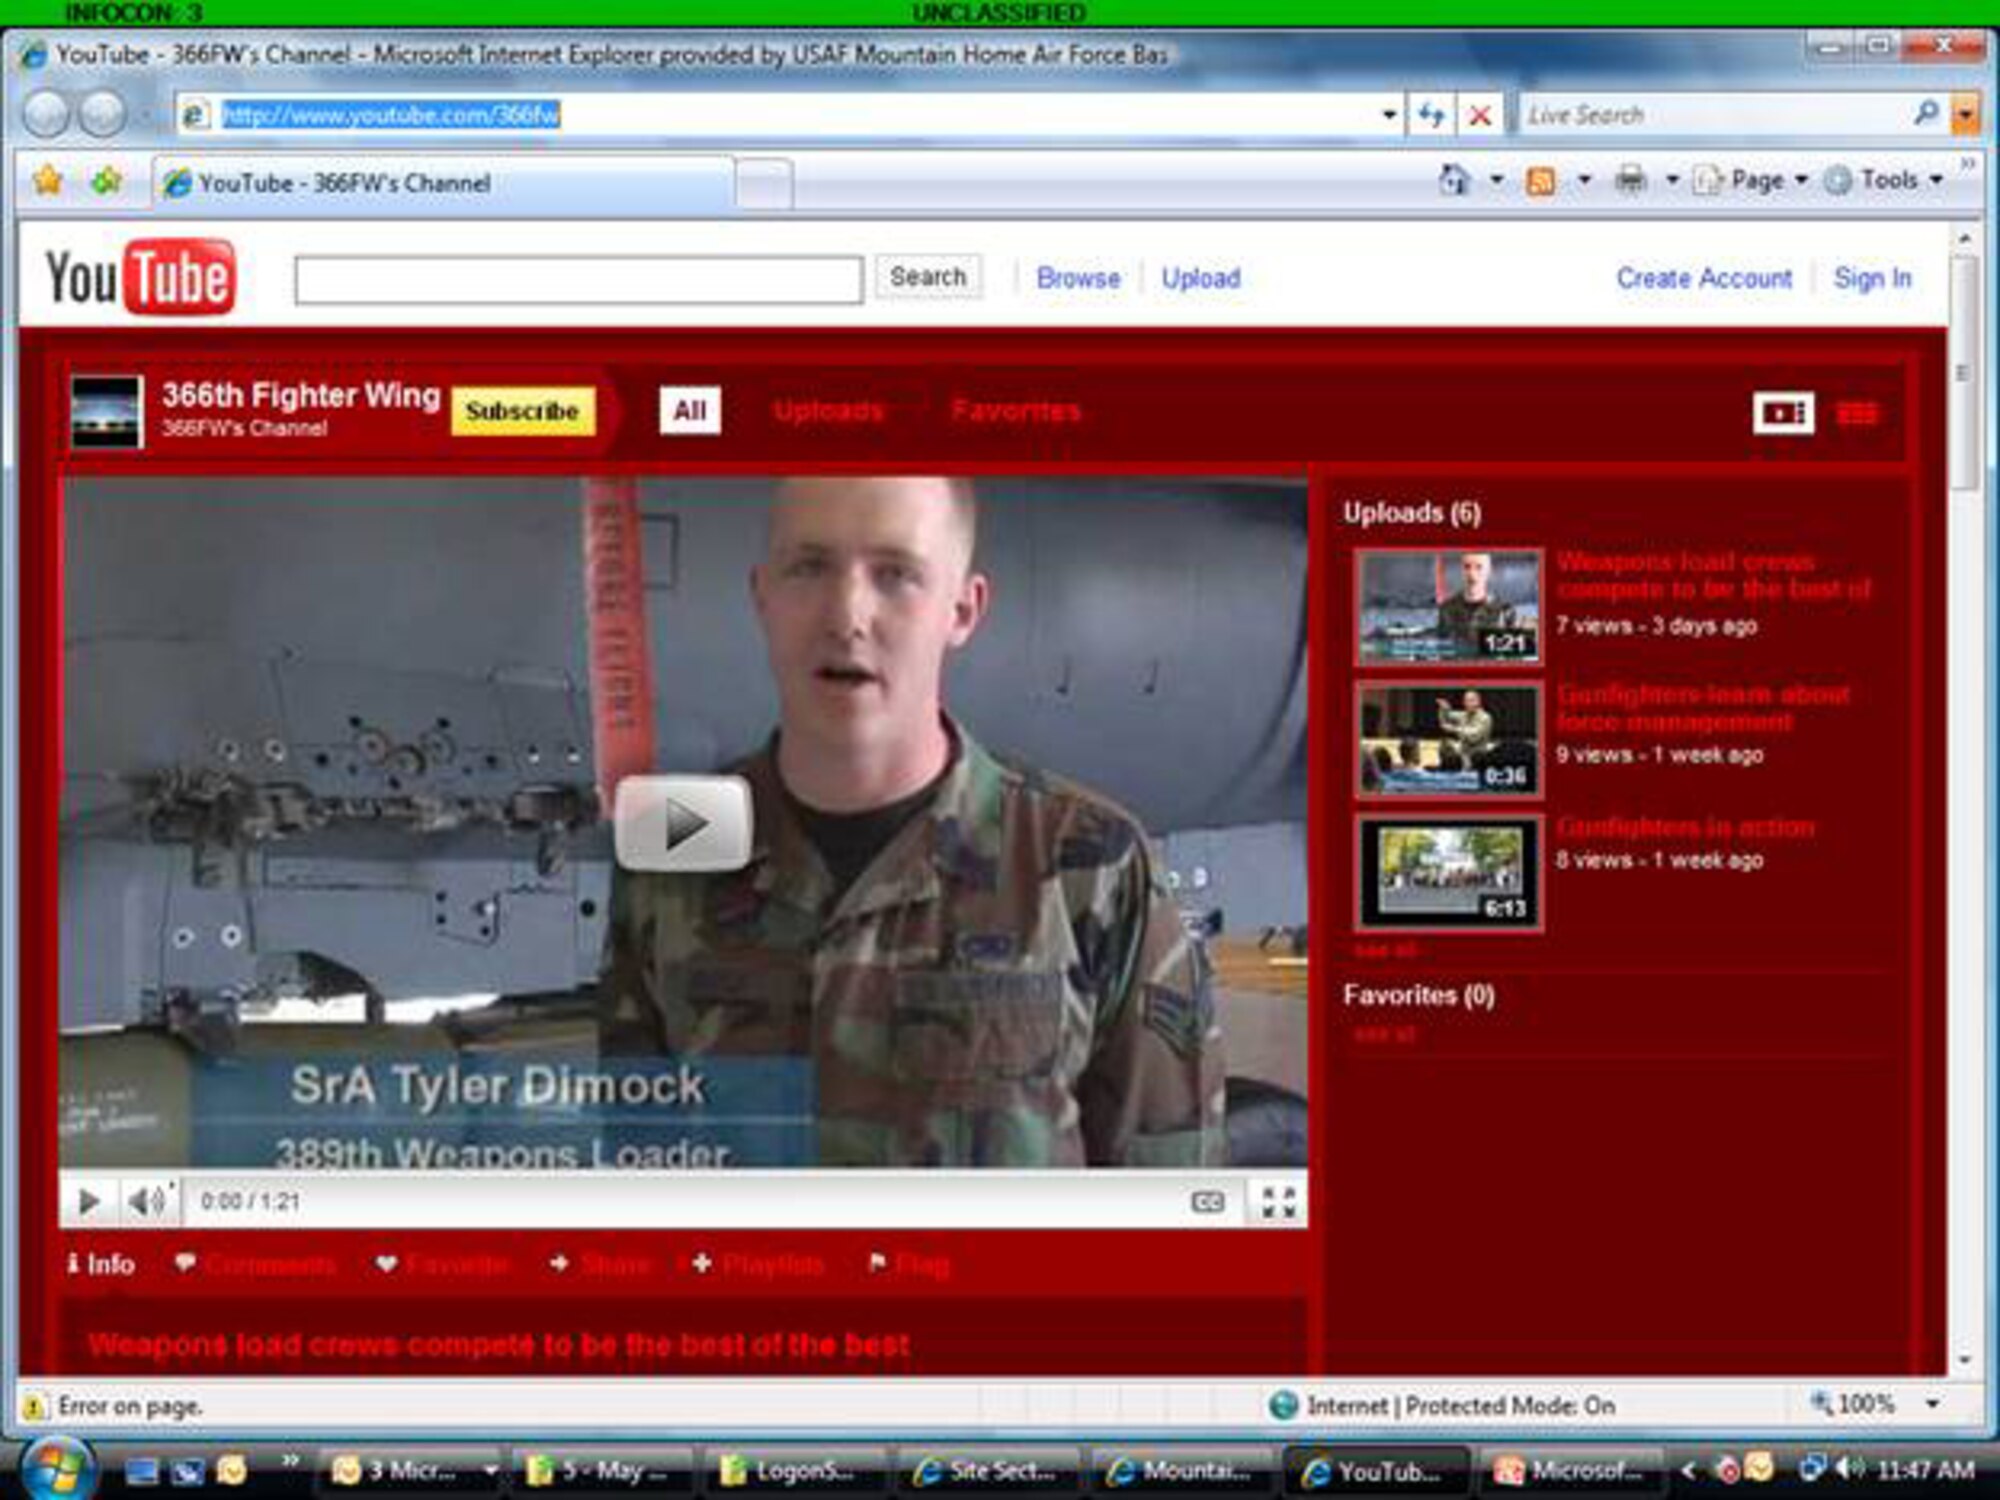This screenshot has height=1500, width=2000.
Task: Open the RSS feeds icon
Action: [1540, 181]
